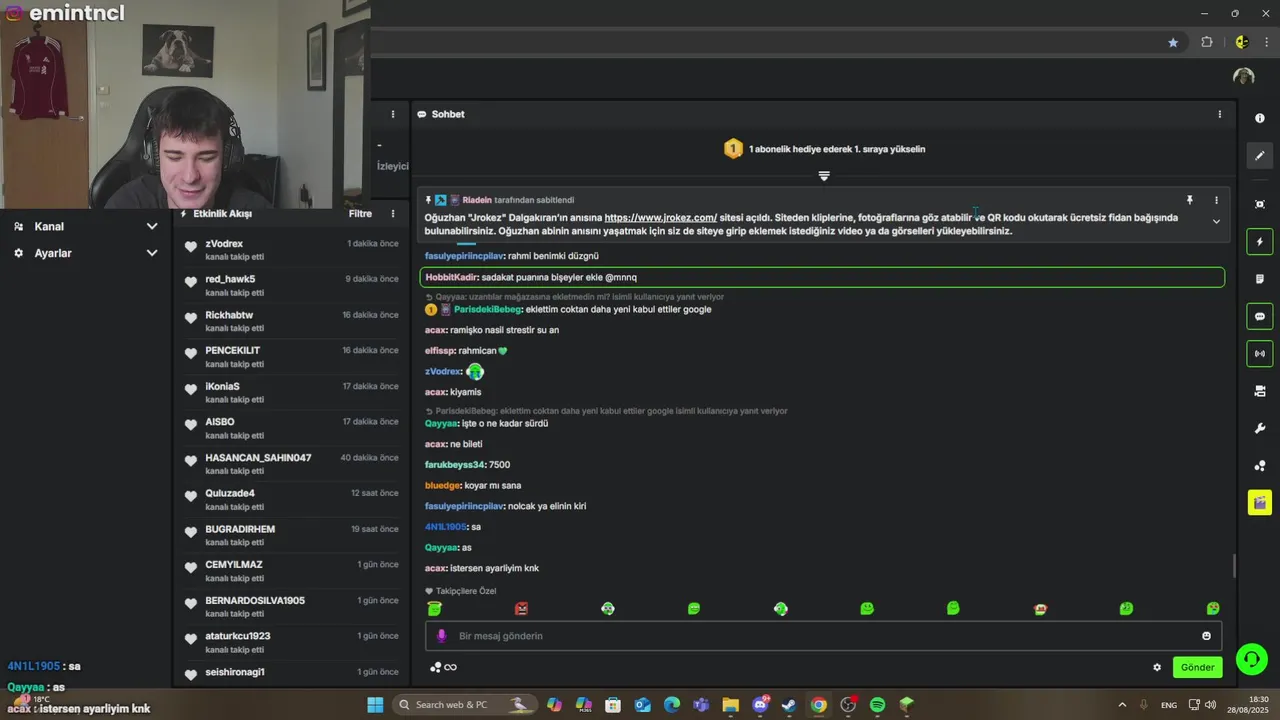Insert the angry red emote
This screenshot has width=1280, height=720.
click(521, 608)
